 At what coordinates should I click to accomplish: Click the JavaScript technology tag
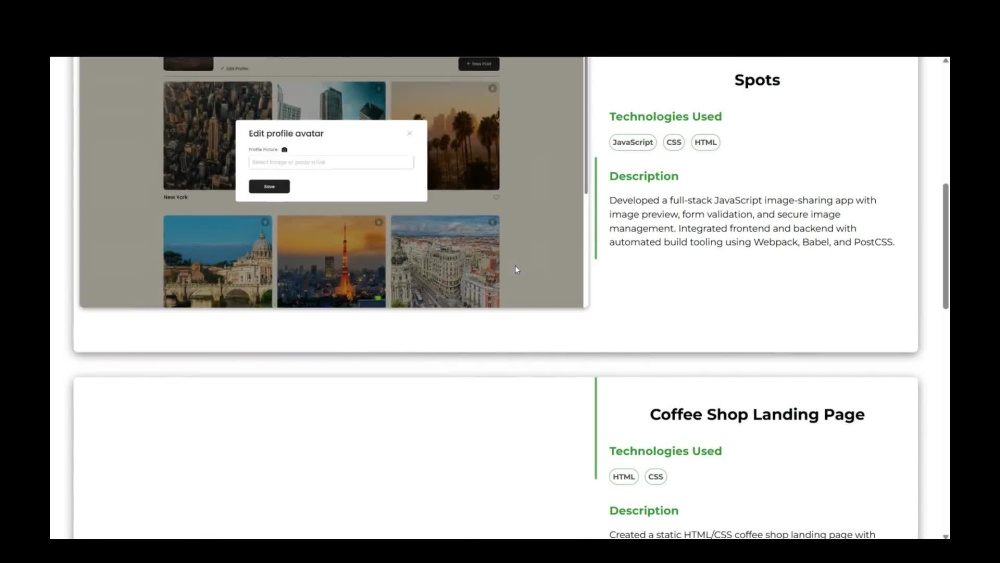tap(633, 142)
